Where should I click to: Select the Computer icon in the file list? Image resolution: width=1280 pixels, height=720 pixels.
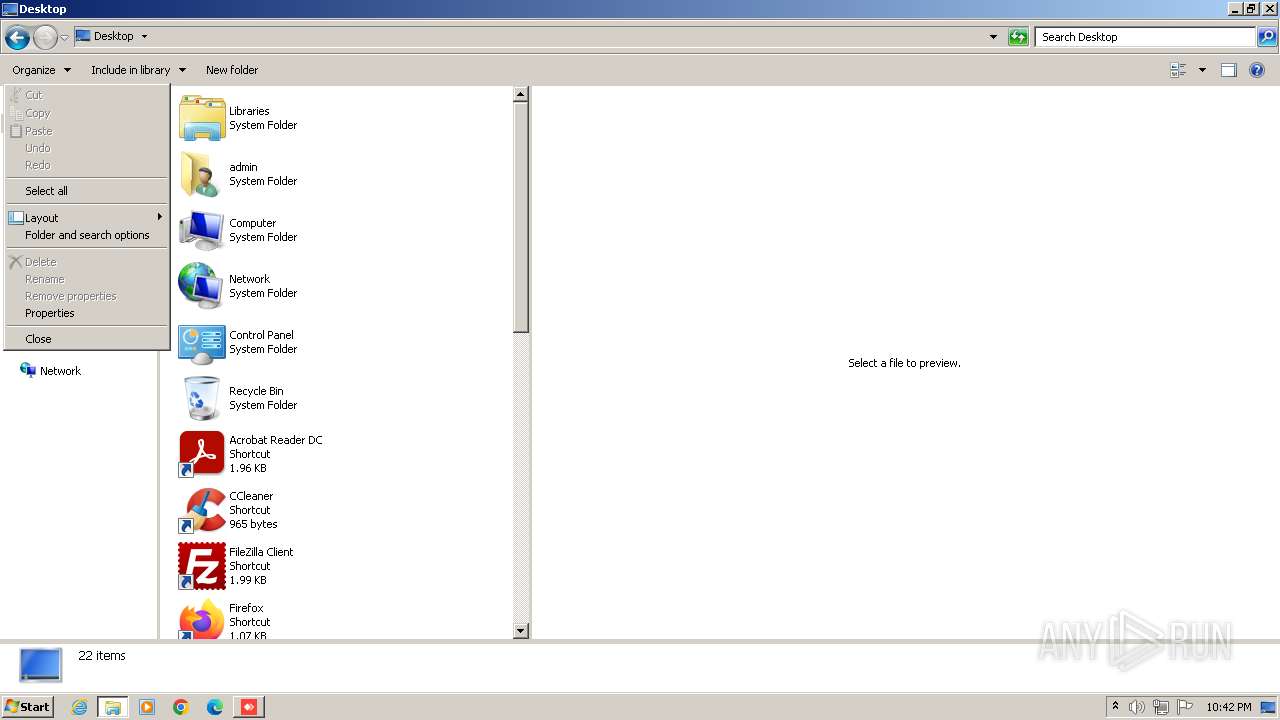pos(202,230)
